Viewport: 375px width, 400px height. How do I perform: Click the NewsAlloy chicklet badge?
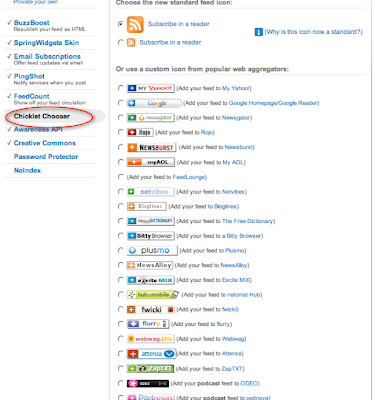(150, 265)
